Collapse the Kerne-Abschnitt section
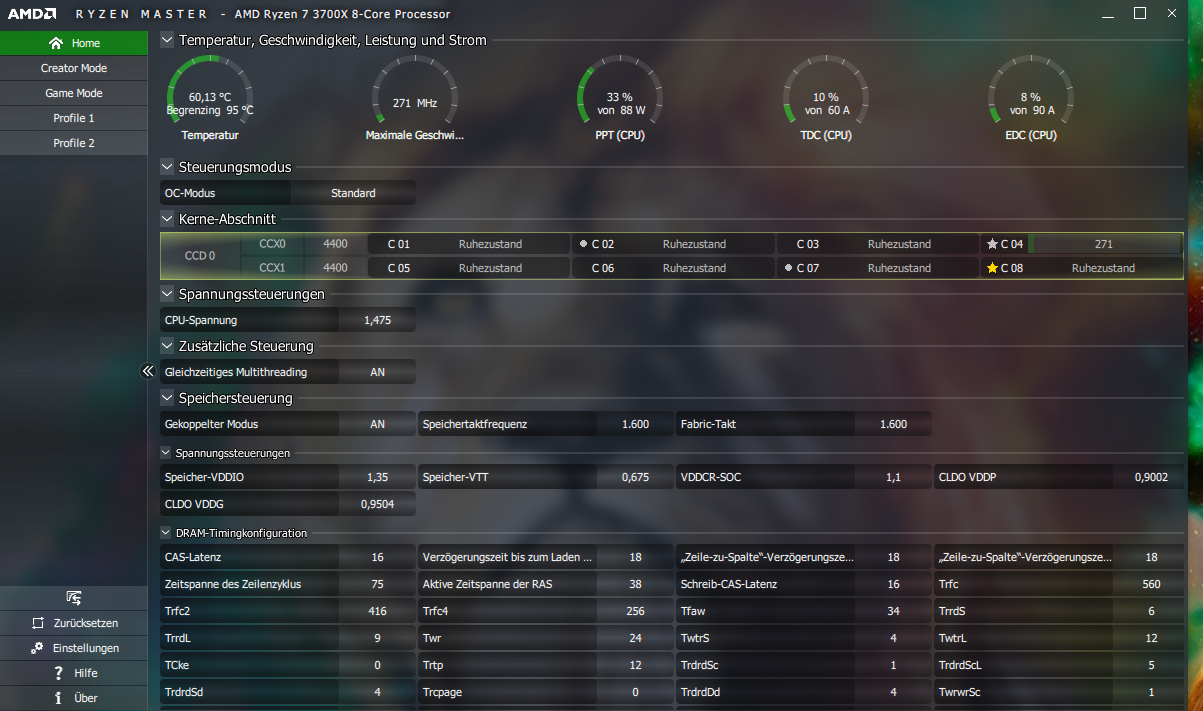Viewport: 1203px width, 711px height. pos(167,219)
